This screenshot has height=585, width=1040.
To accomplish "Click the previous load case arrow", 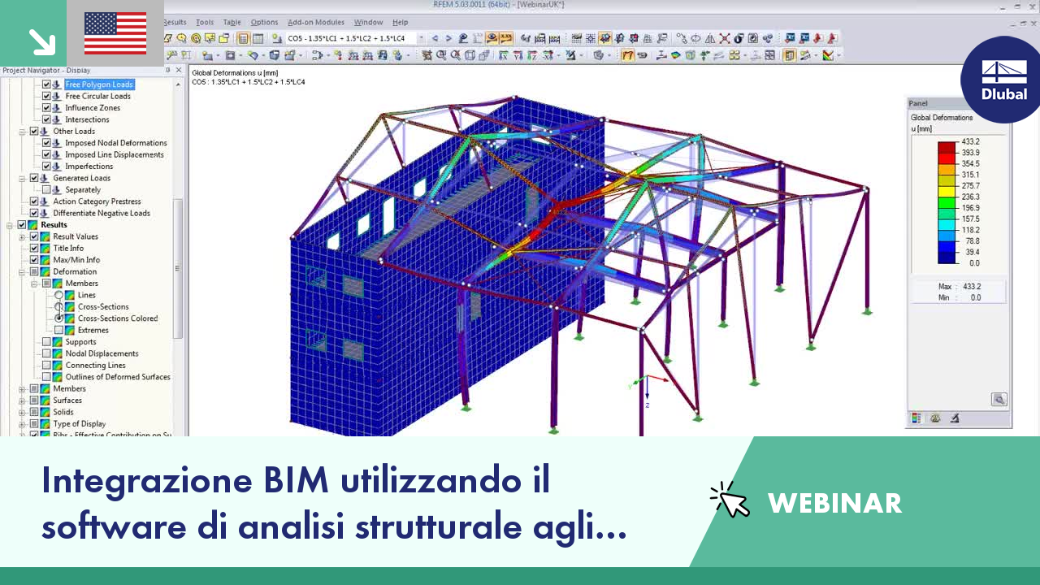I will (x=435, y=38).
